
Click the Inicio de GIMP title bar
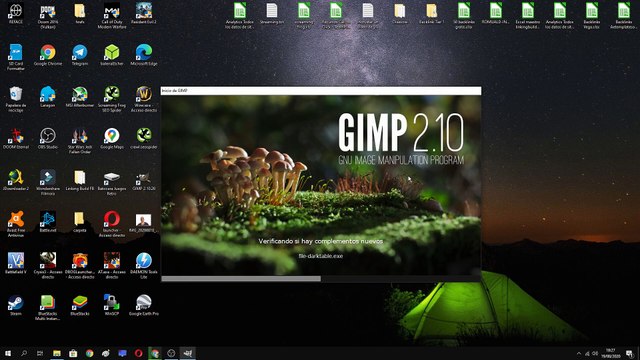click(x=321, y=90)
